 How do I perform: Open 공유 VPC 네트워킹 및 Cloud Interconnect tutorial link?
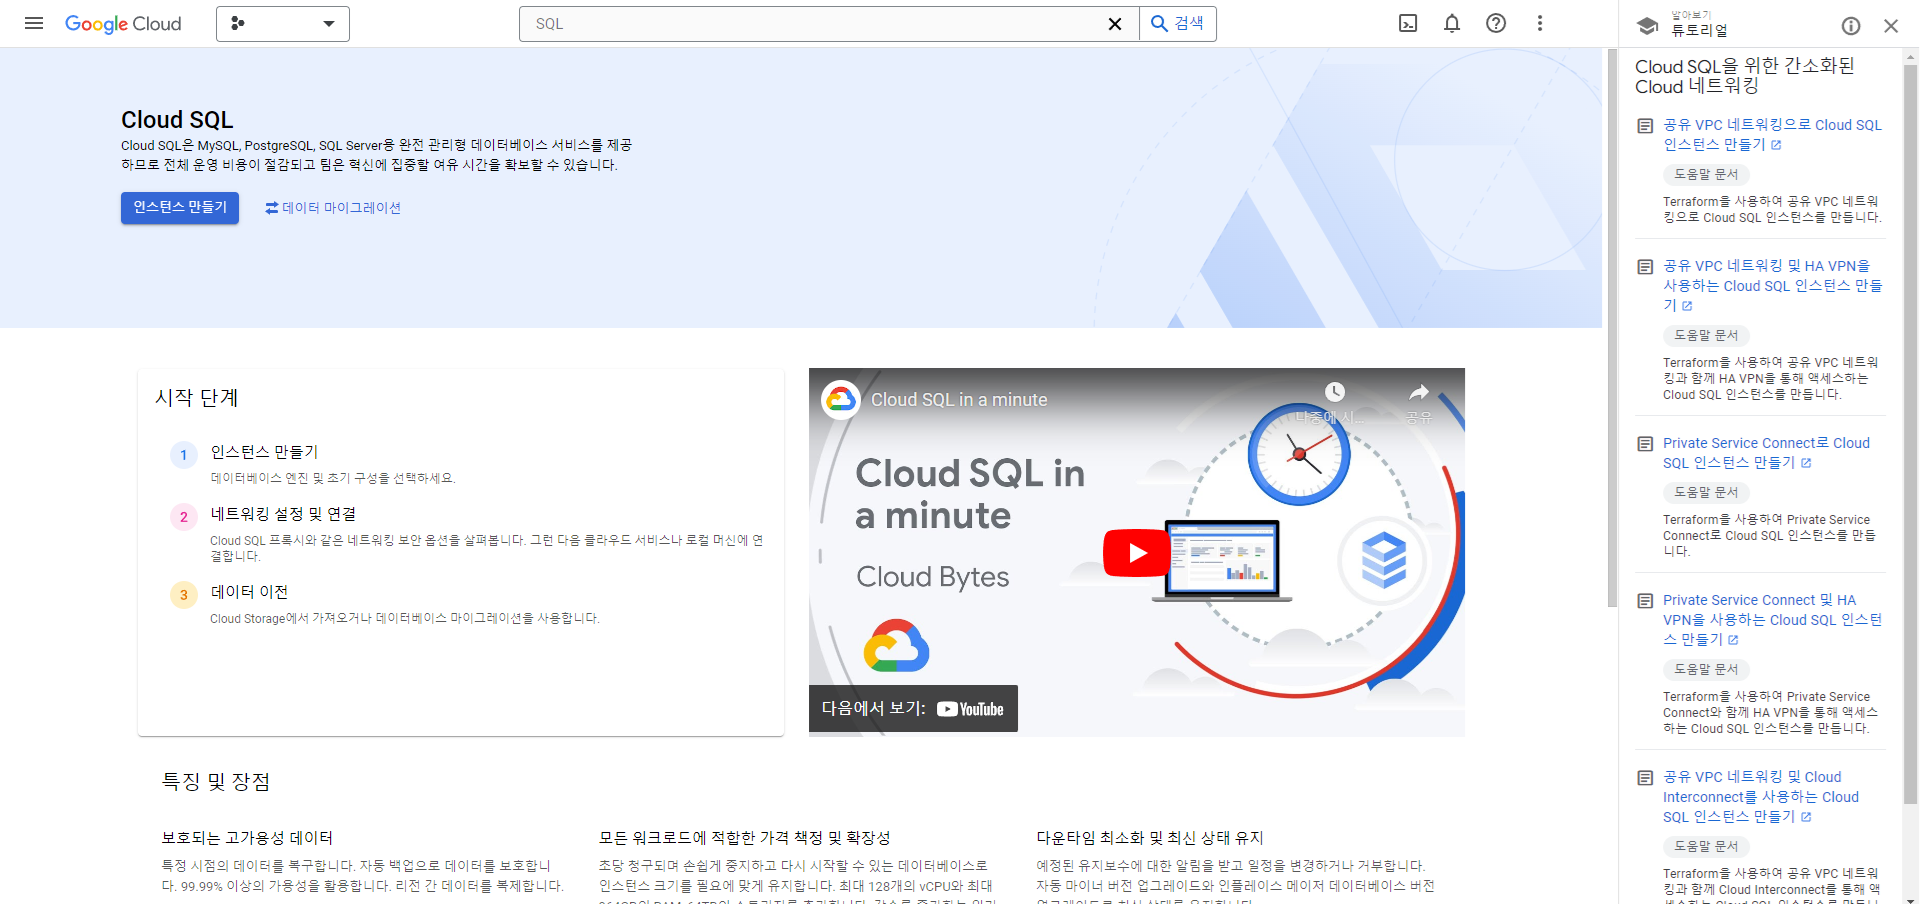[1761, 797]
